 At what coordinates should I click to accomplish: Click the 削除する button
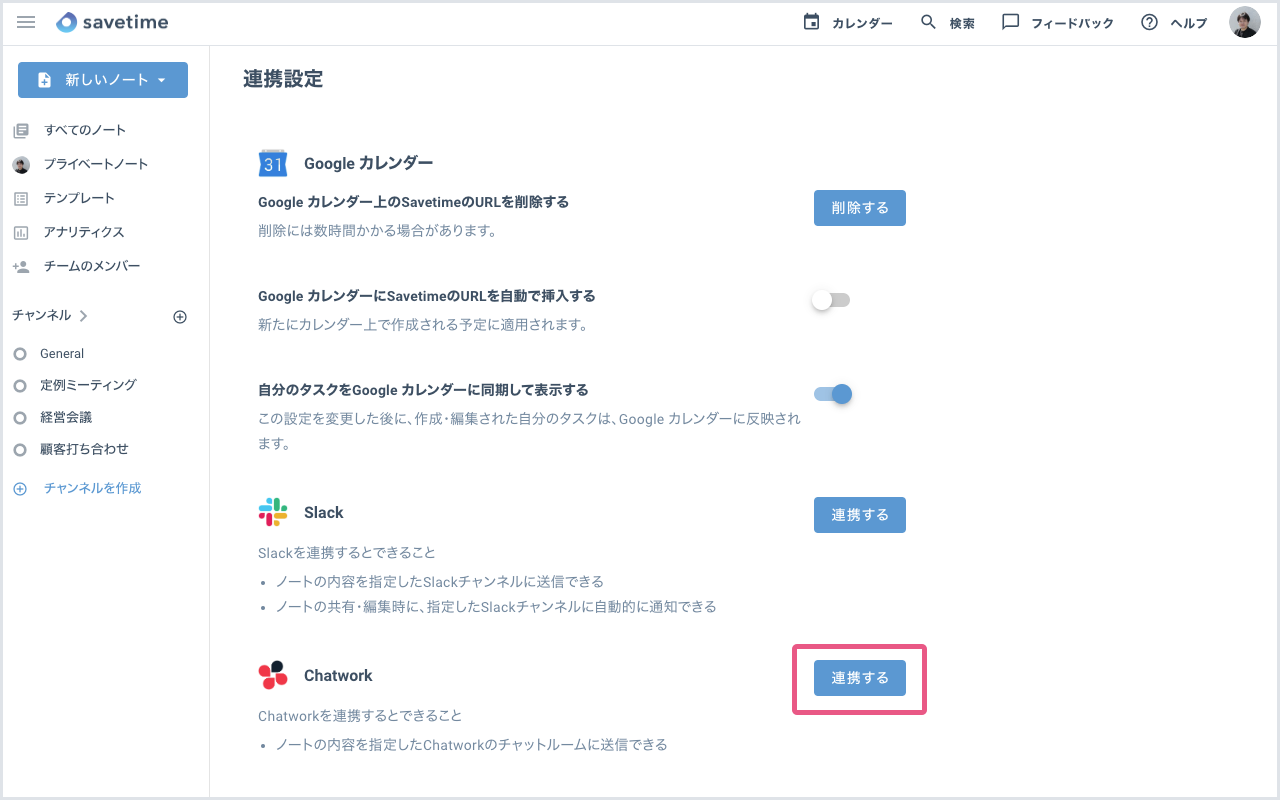click(860, 208)
